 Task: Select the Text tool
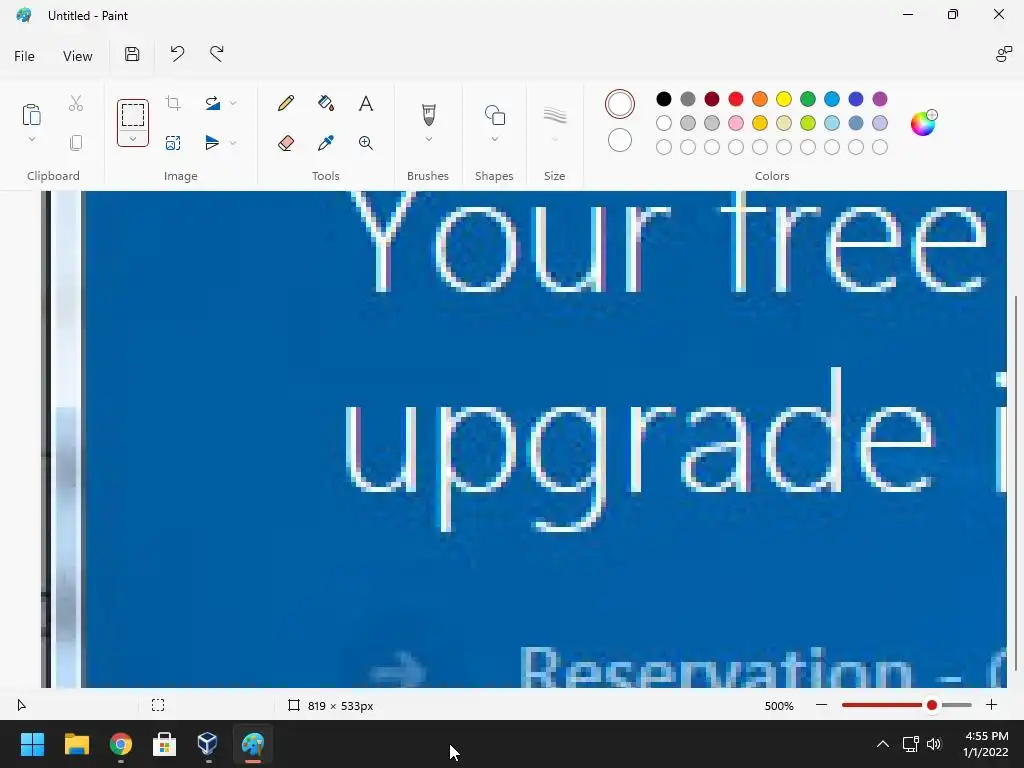(x=366, y=103)
